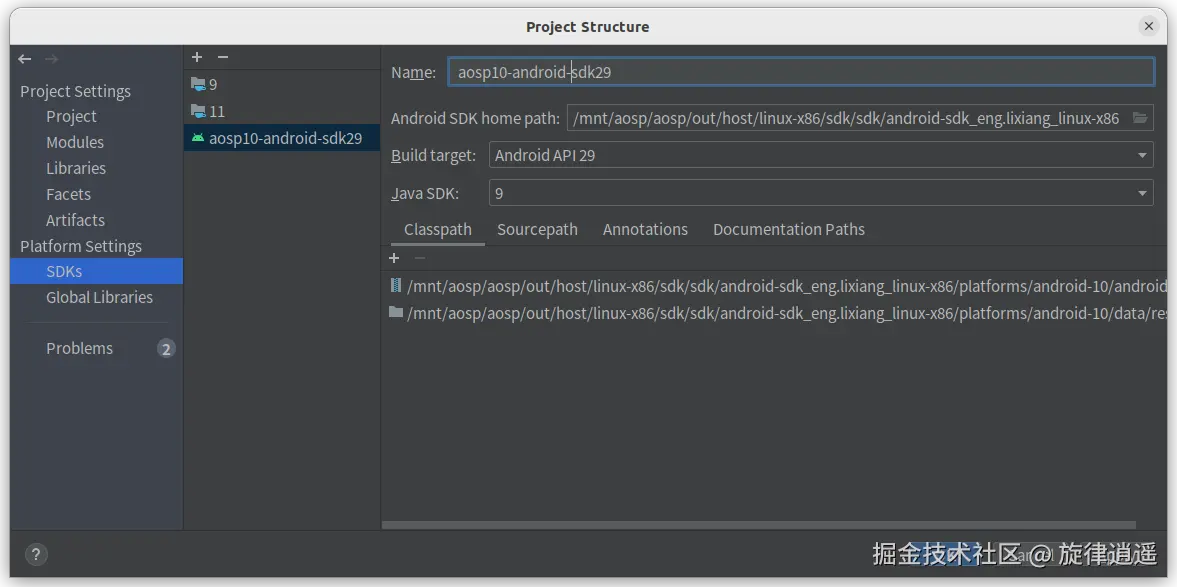Open the Annotations tab
The image size is (1177, 587).
[x=645, y=230]
